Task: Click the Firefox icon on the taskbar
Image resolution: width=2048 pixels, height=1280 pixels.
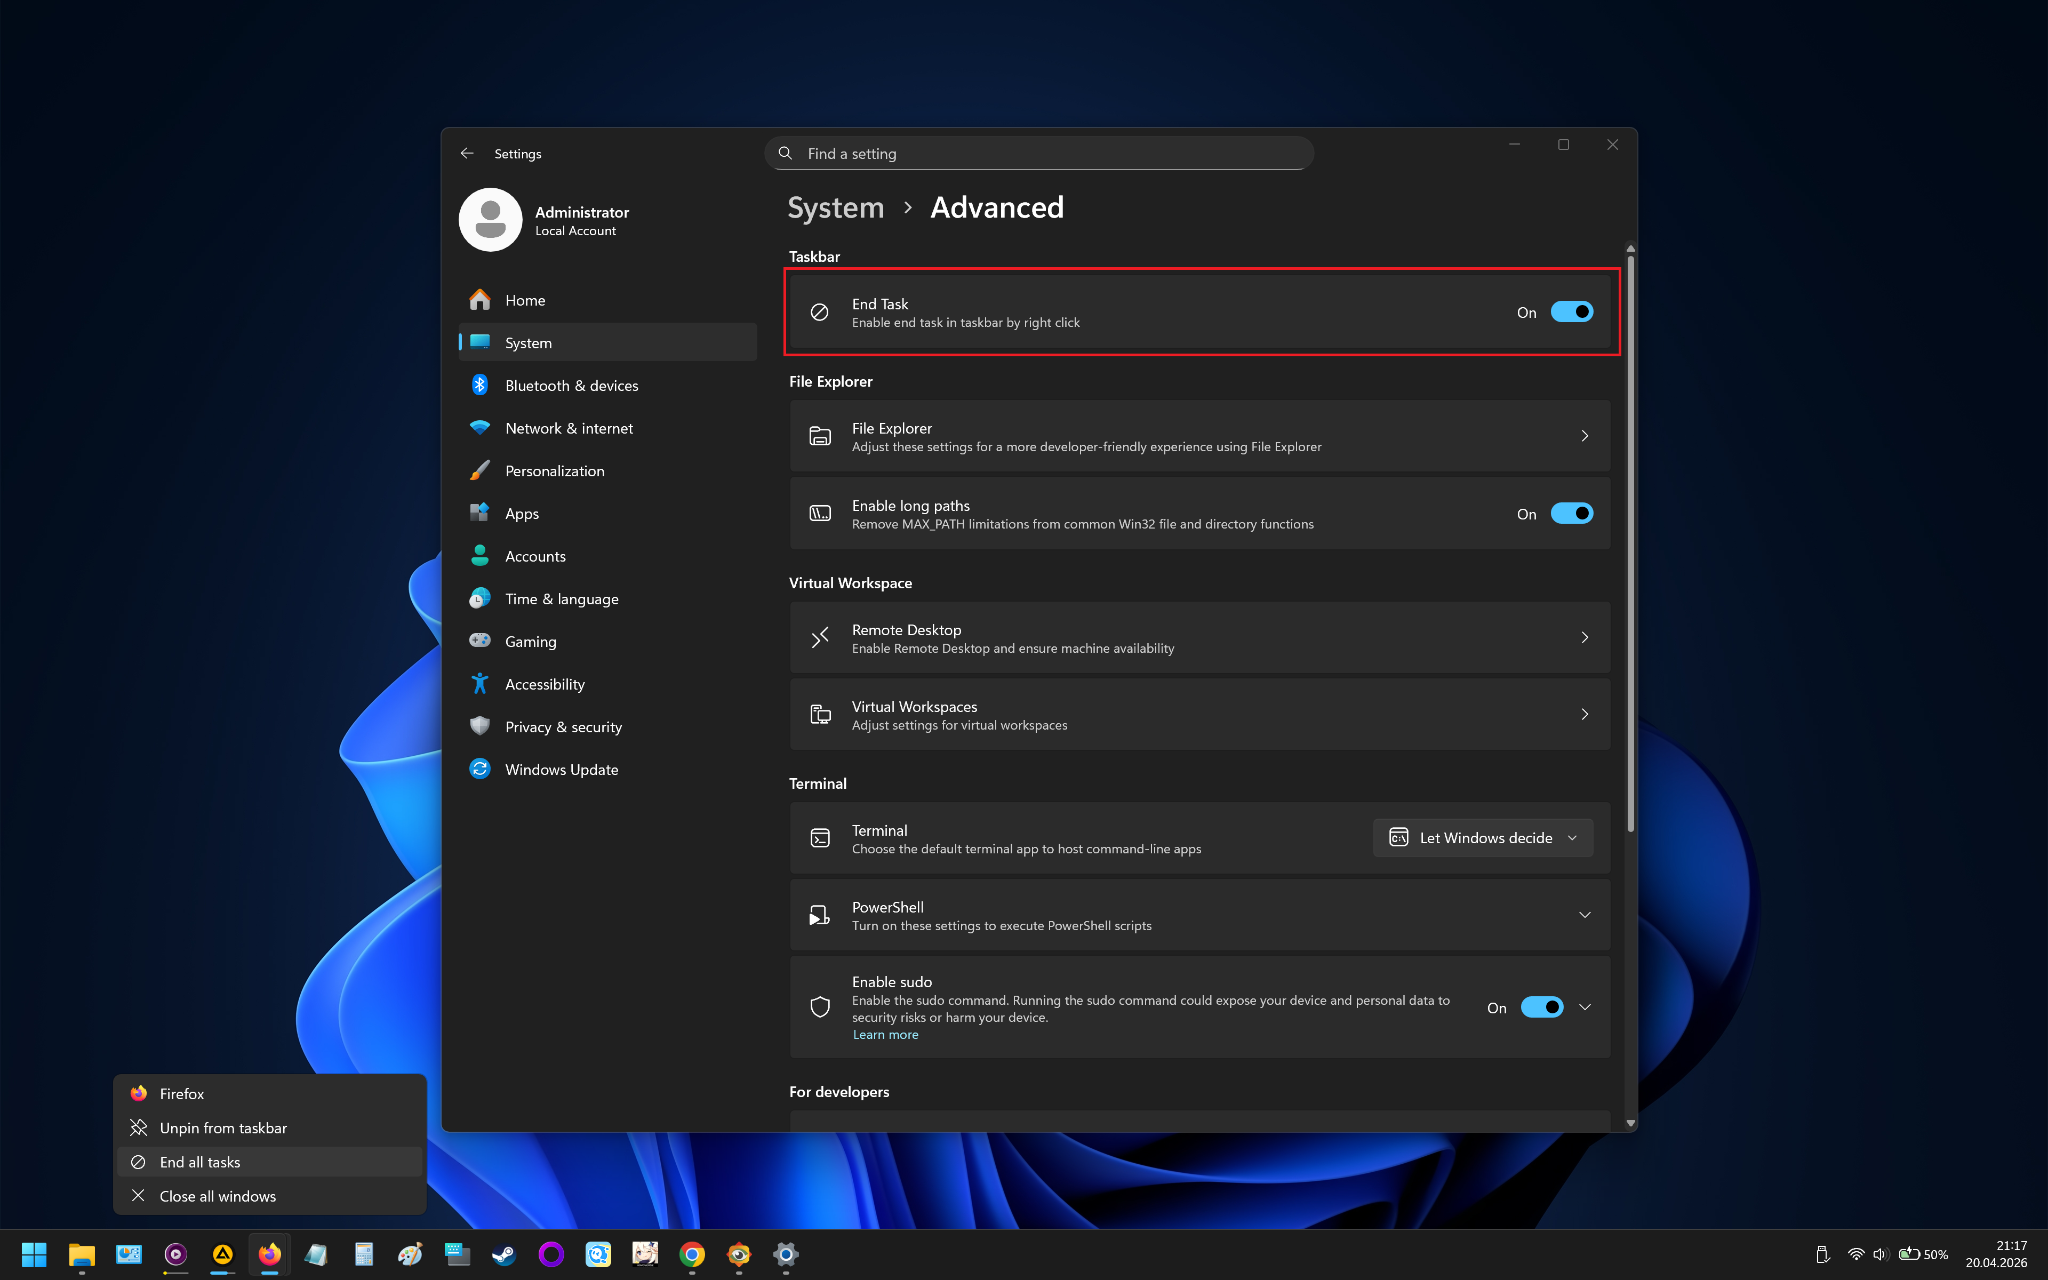Action: click(269, 1254)
